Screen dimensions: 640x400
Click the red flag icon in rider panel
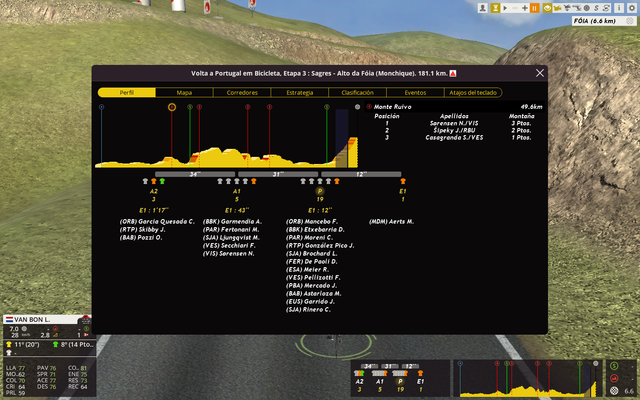click(86, 335)
